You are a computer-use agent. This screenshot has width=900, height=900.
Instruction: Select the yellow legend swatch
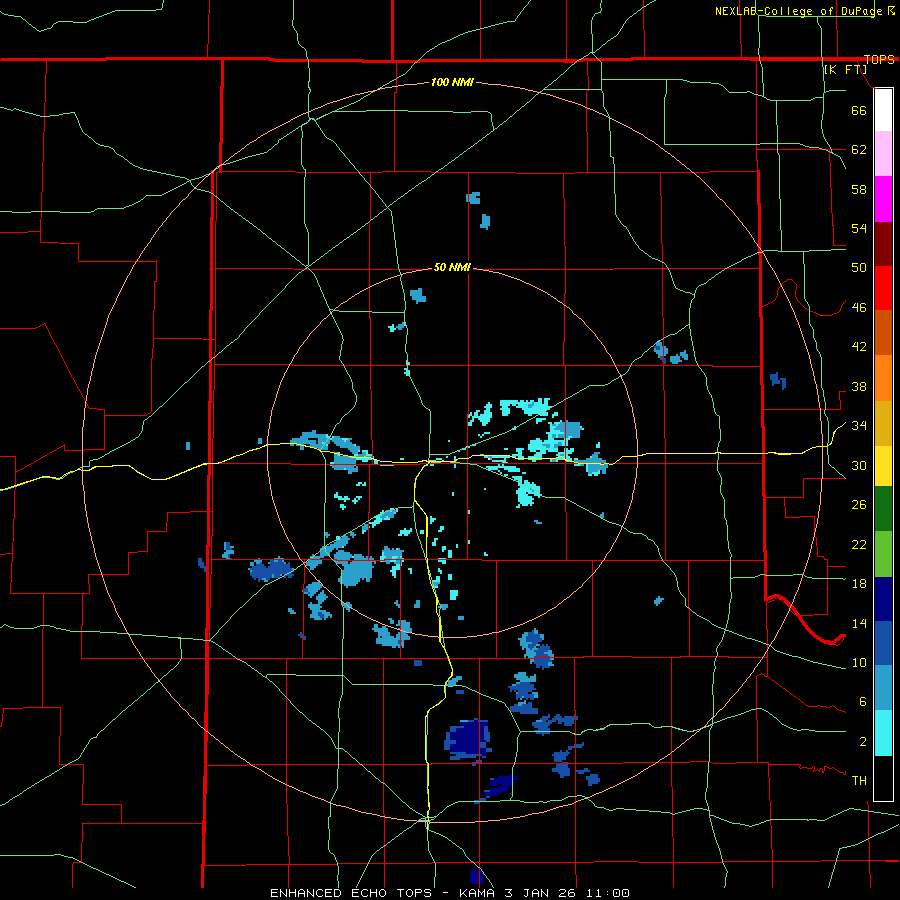click(883, 465)
